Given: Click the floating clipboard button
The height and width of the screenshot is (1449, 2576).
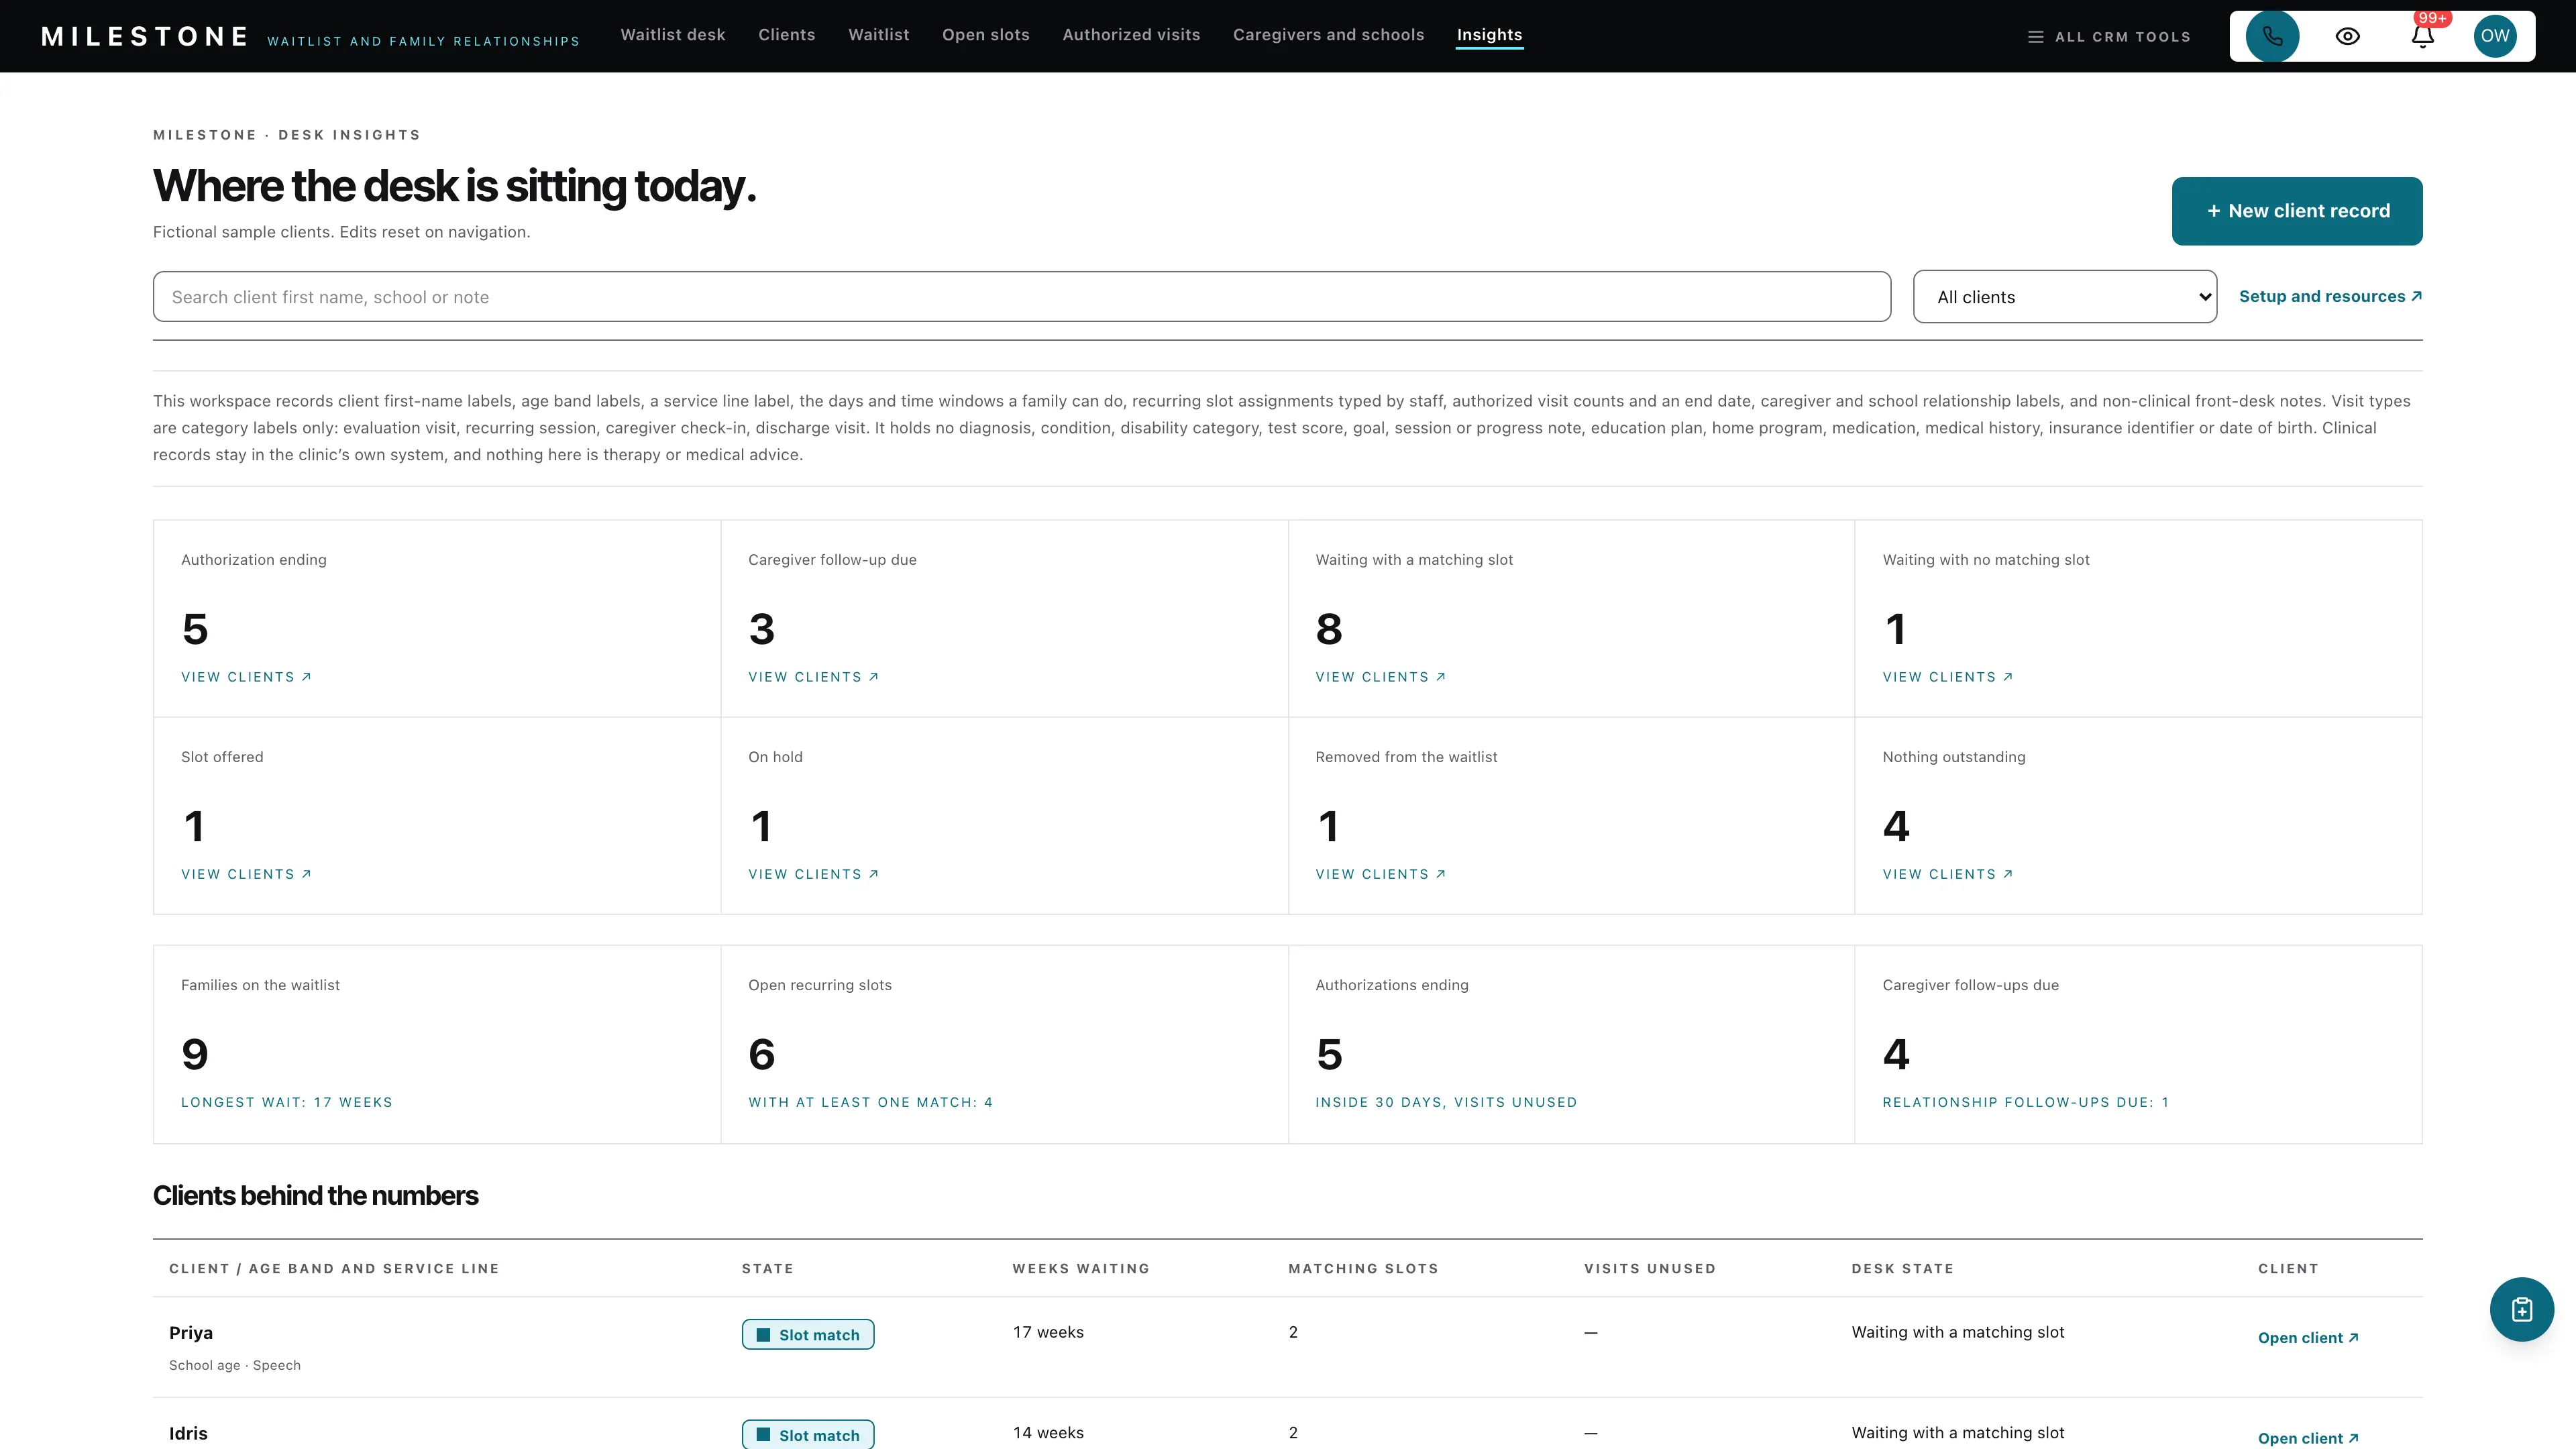Looking at the screenshot, I should [x=2521, y=1309].
